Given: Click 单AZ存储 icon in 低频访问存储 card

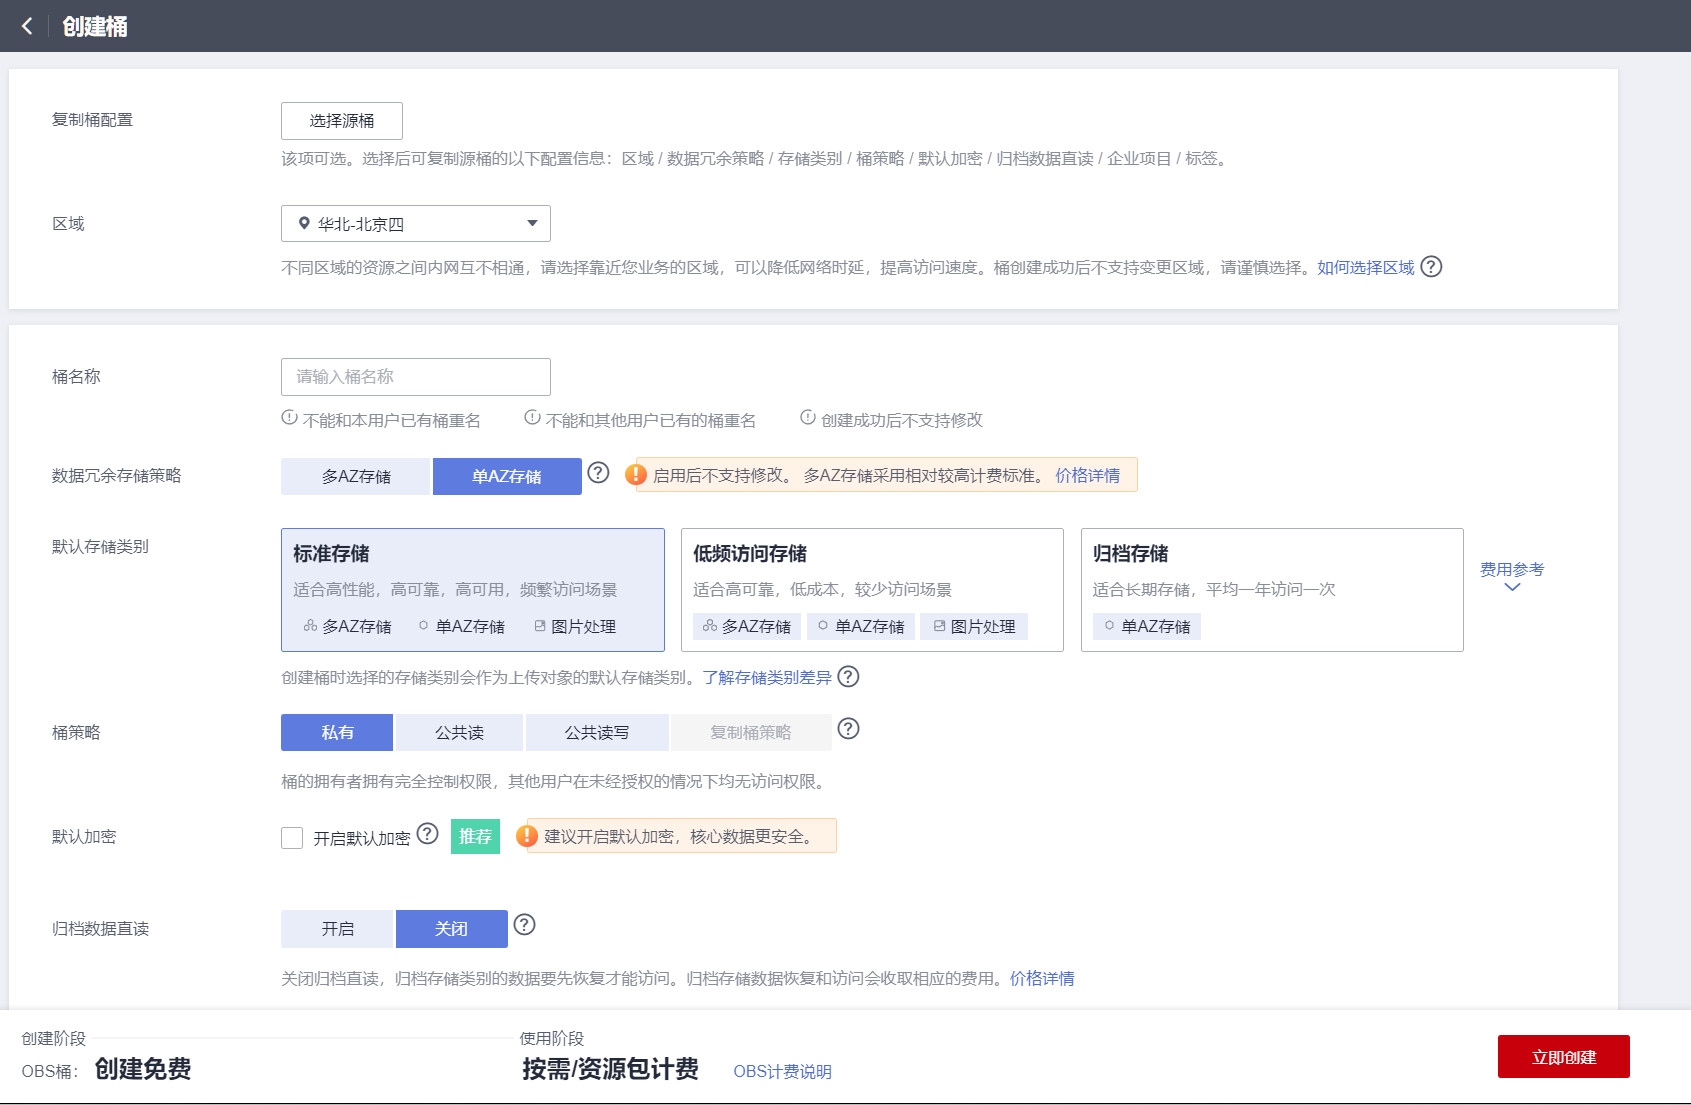Looking at the screenshot, I should tap(823, 626).
